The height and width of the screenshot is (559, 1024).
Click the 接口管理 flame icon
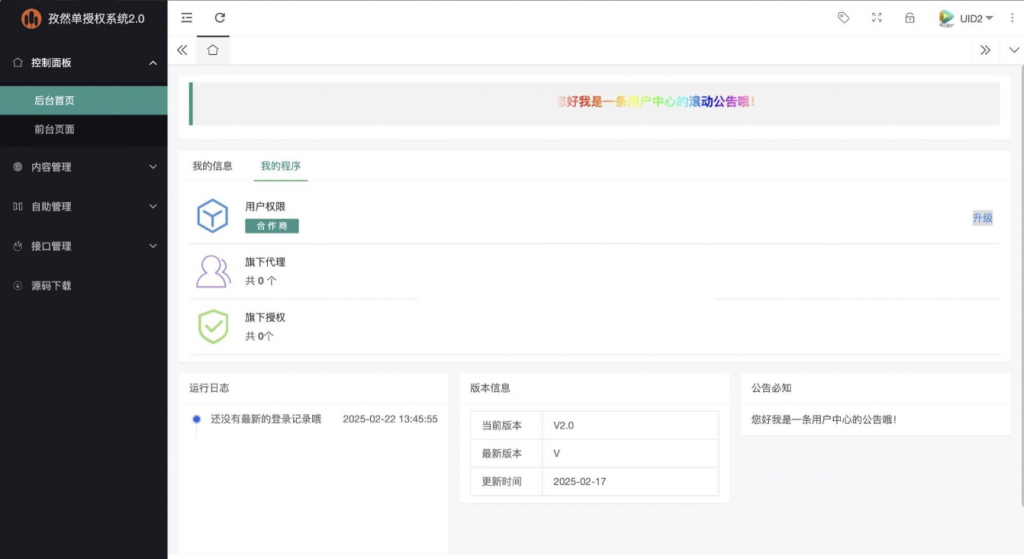pyautogui.click(x=18, y=246)
